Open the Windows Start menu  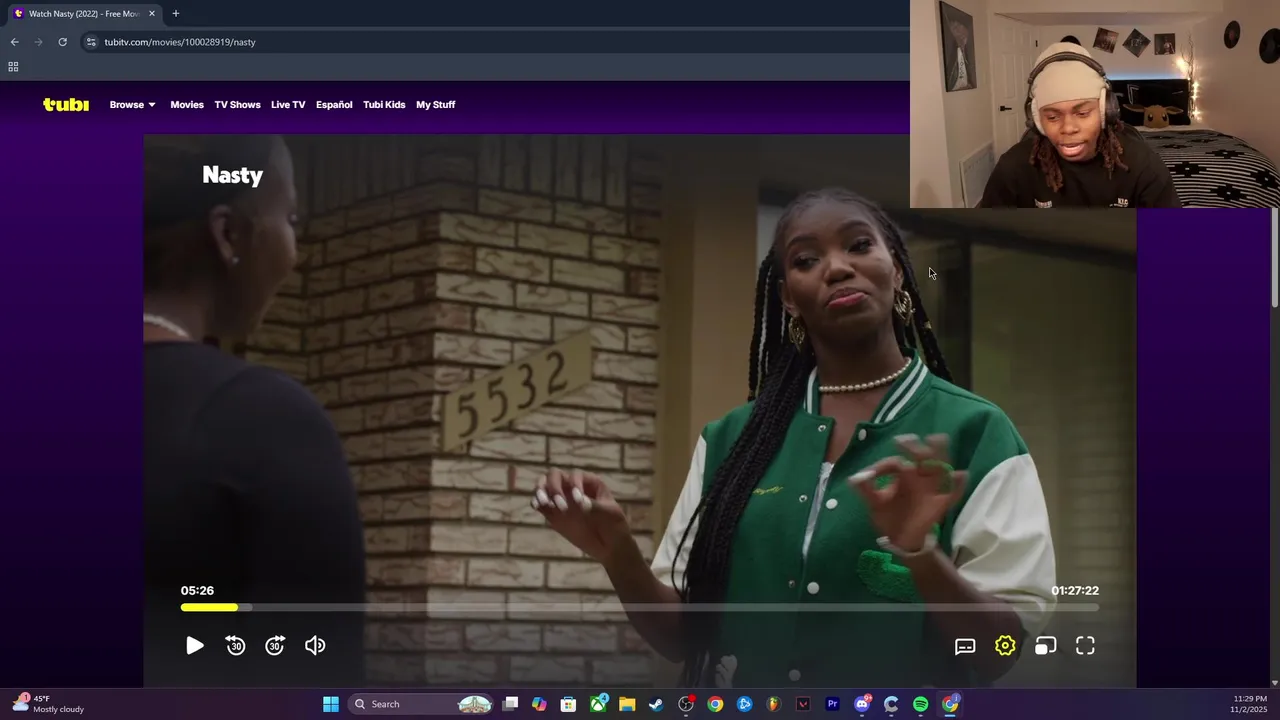pos(331,704)
